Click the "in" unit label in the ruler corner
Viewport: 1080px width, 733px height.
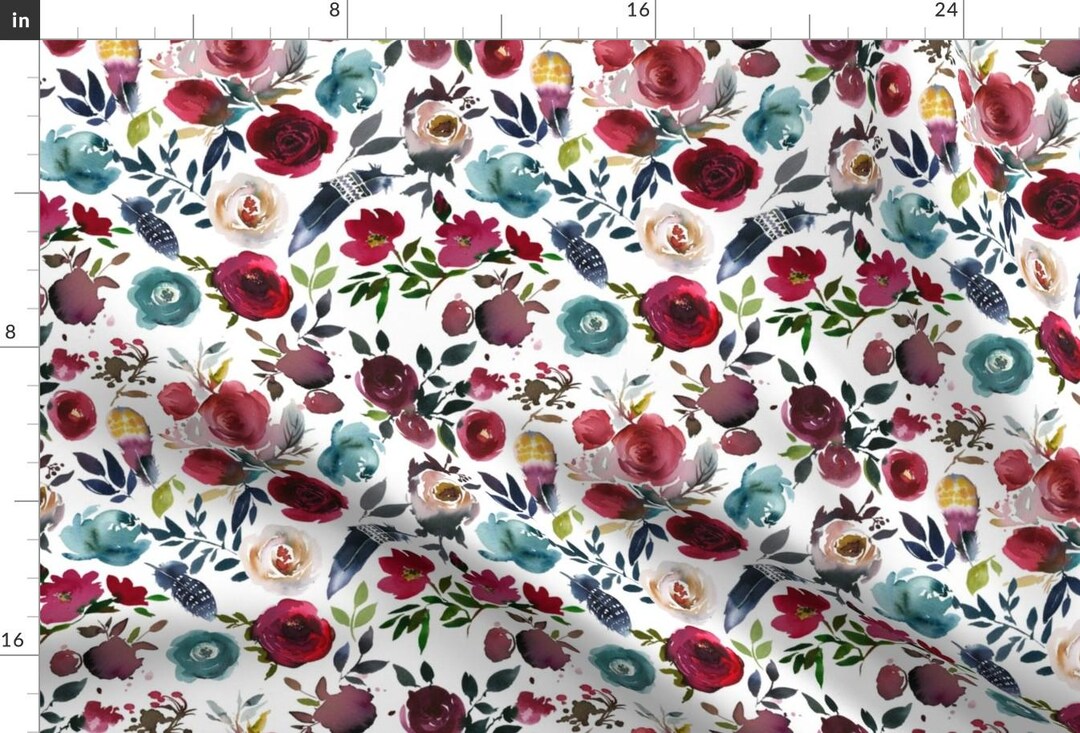[20, 20]
